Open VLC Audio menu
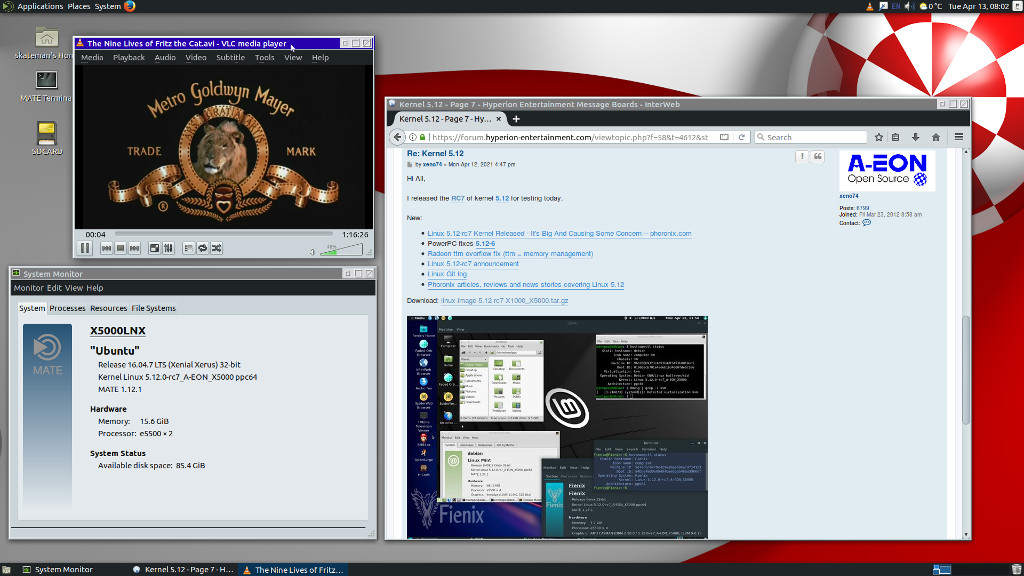 165,57
